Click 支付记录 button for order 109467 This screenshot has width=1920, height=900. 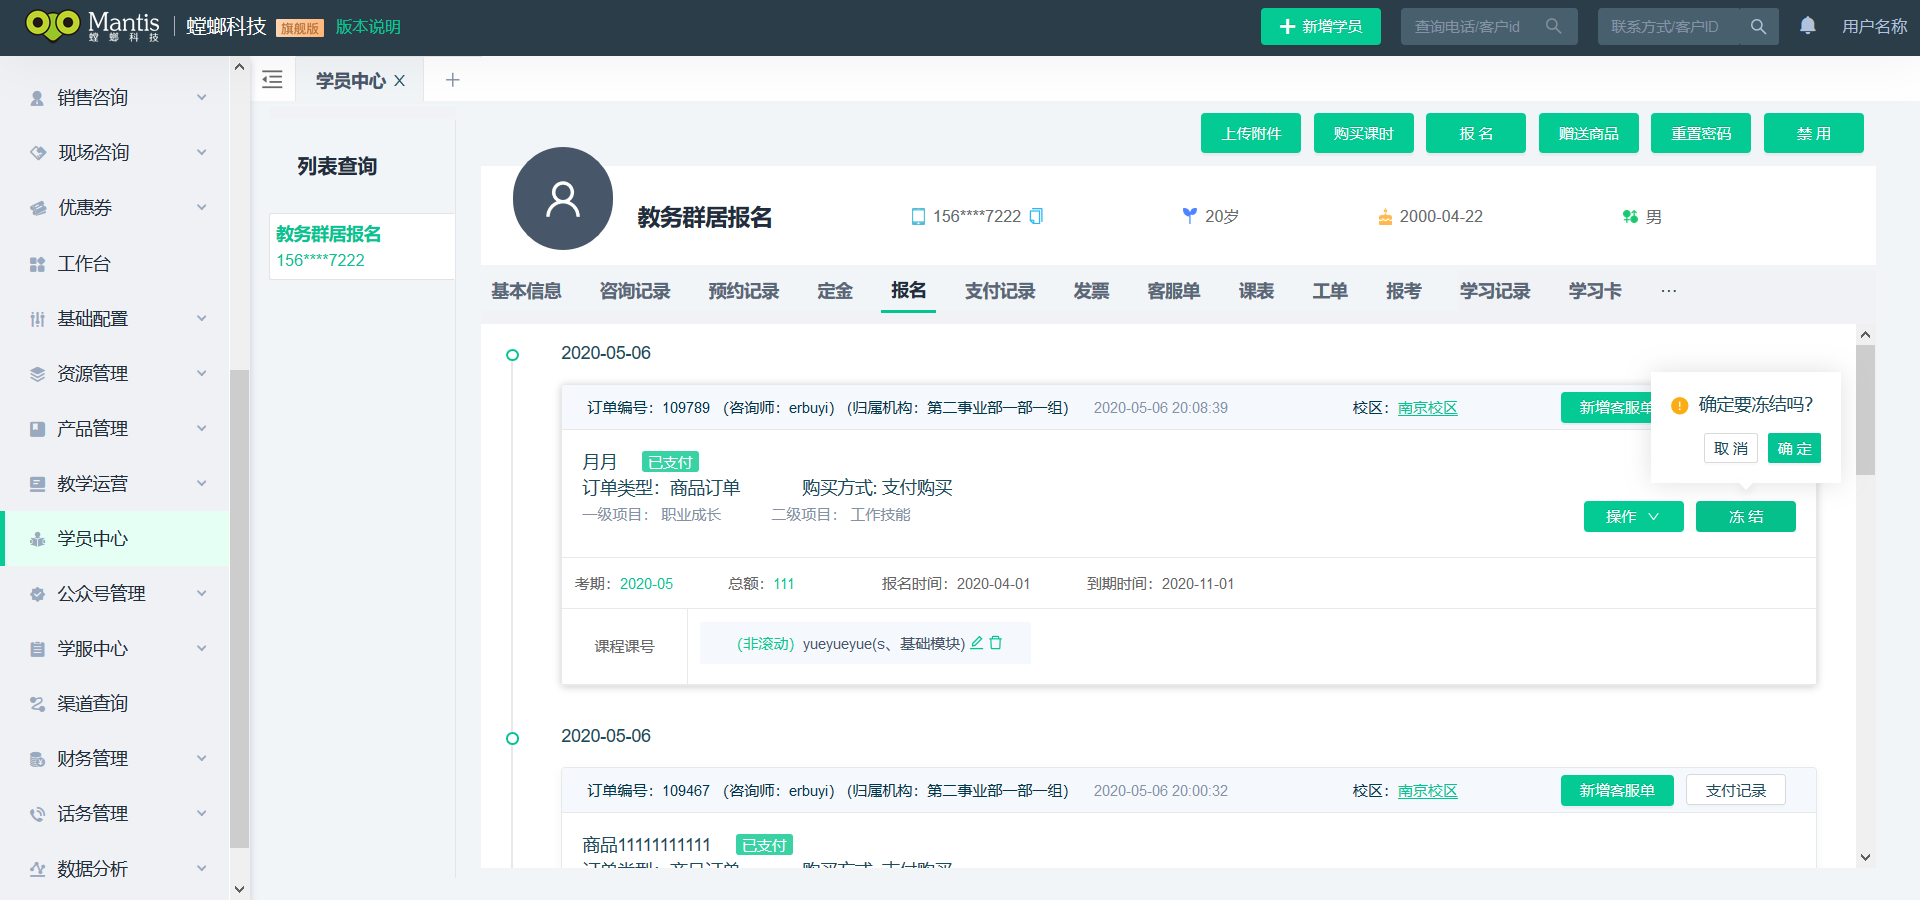coord(1735,790)
